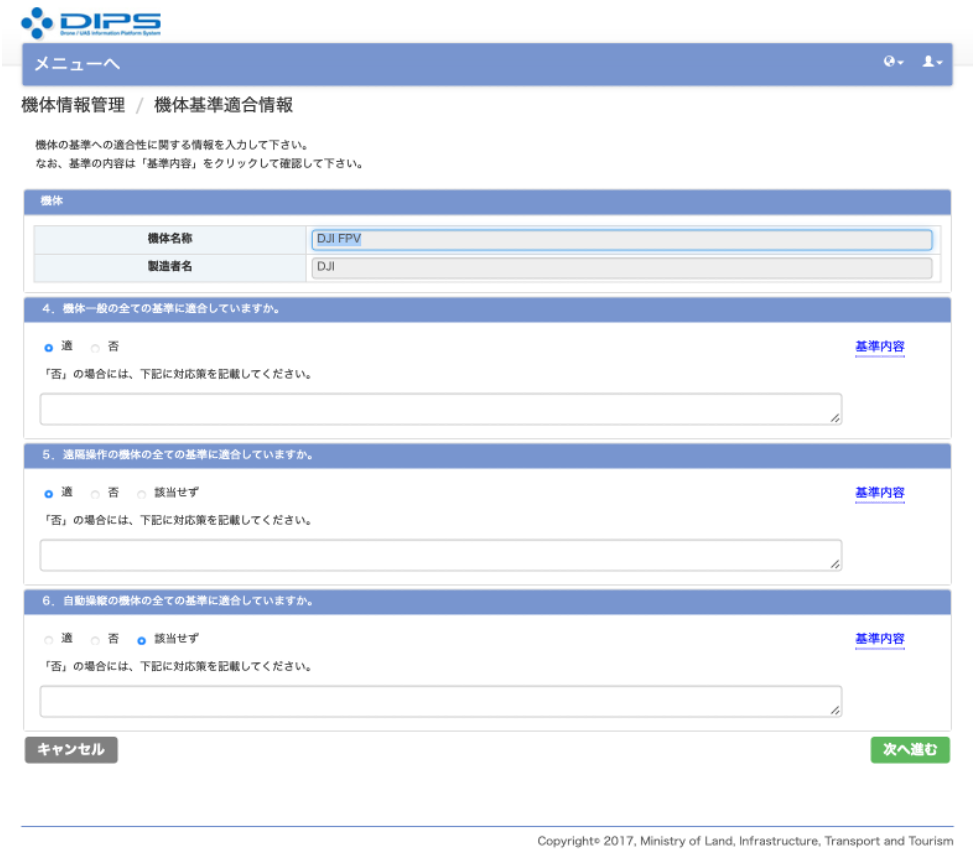The height and width of the screenshot is (864, 974).
Task: Click the 機体名称 field containing DJI FPV
Action: coord(621,240)
